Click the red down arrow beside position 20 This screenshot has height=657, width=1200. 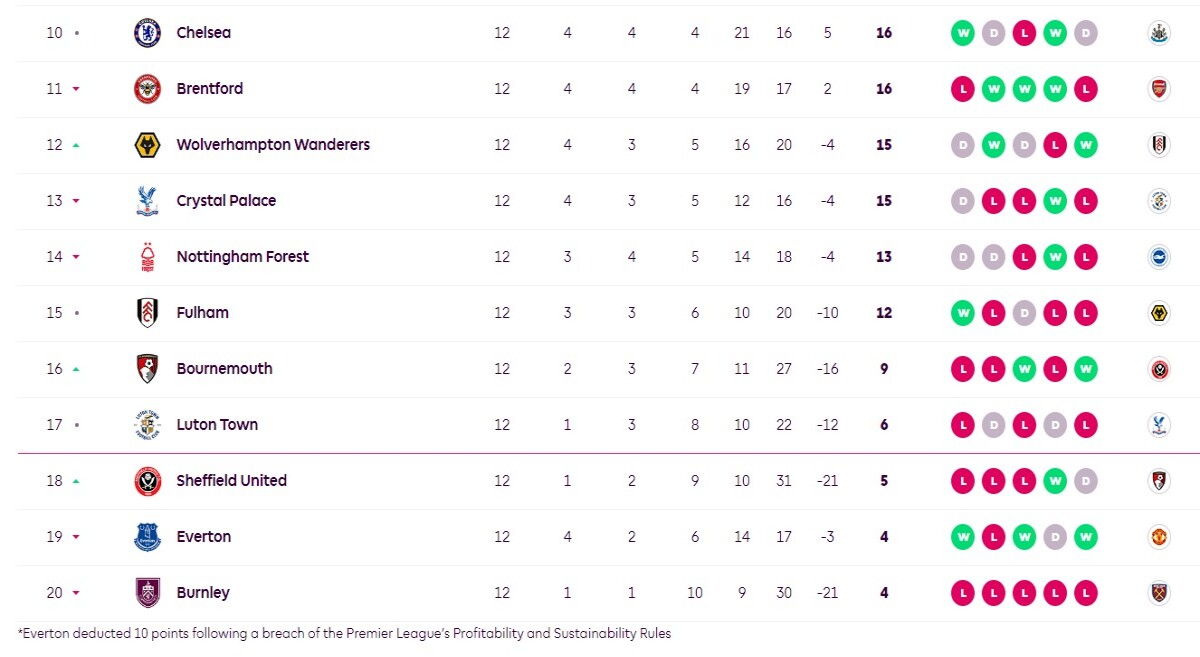pos(76,593)
